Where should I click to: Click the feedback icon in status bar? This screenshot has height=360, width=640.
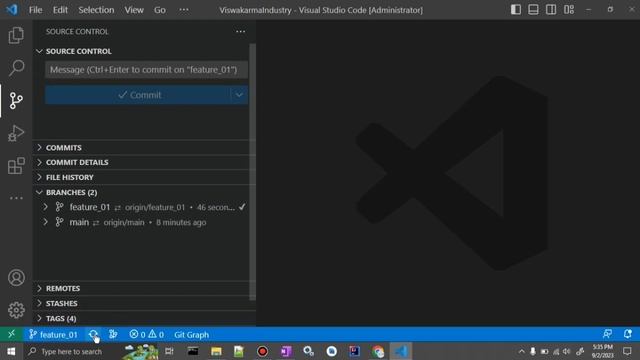pos(607,334)
